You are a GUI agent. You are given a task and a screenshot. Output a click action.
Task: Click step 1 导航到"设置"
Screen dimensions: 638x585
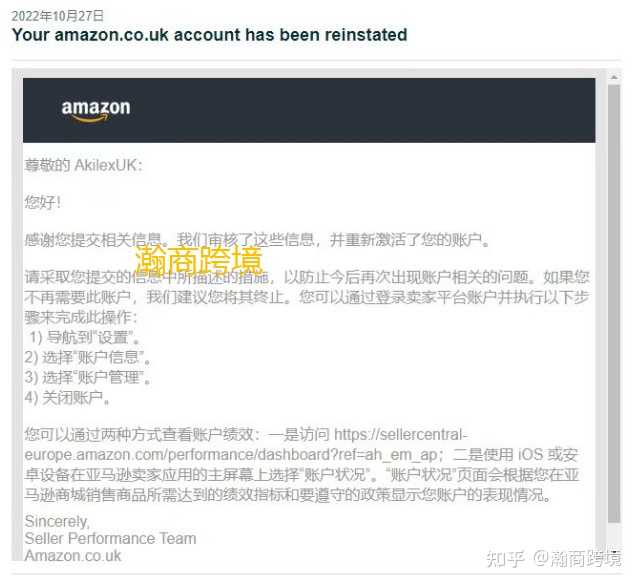84,337
